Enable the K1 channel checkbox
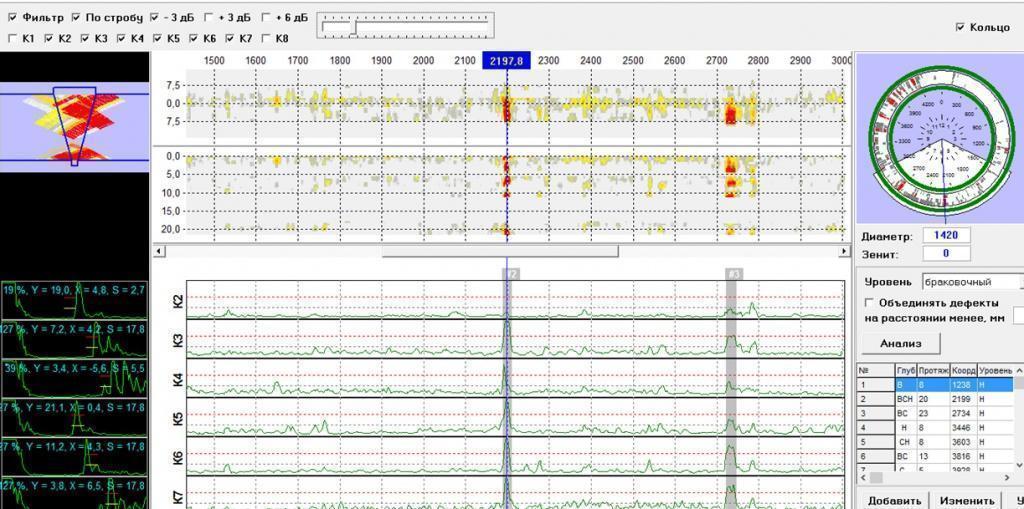 (x=13, y=38)
